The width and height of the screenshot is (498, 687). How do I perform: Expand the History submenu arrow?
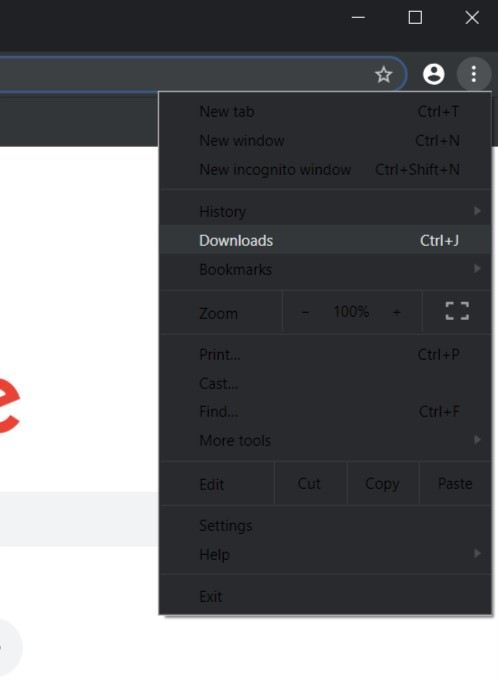[x=477, y=211]
